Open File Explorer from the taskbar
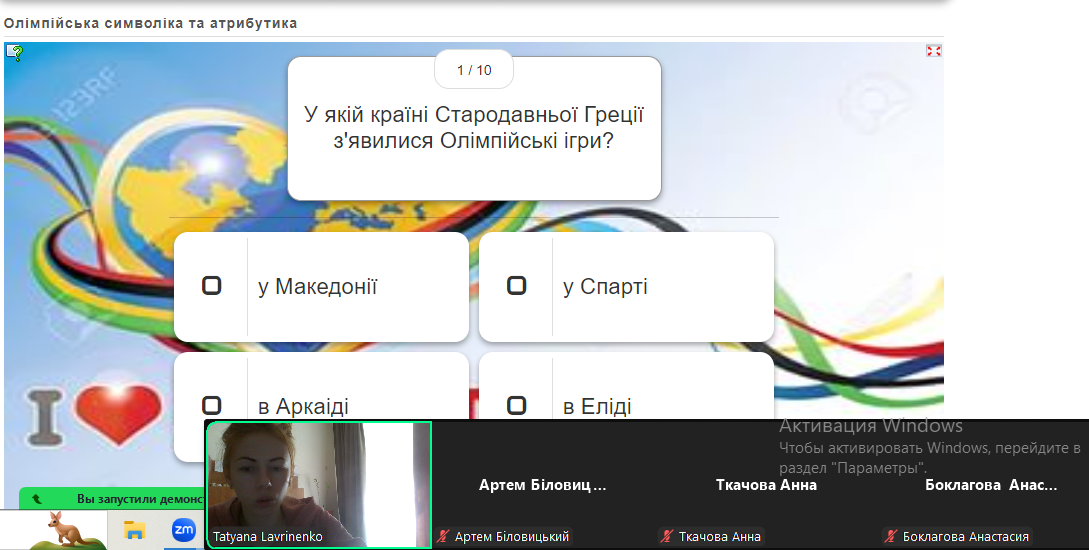The width and height of the screenshot is (1089, 550). tap(134, 530)
